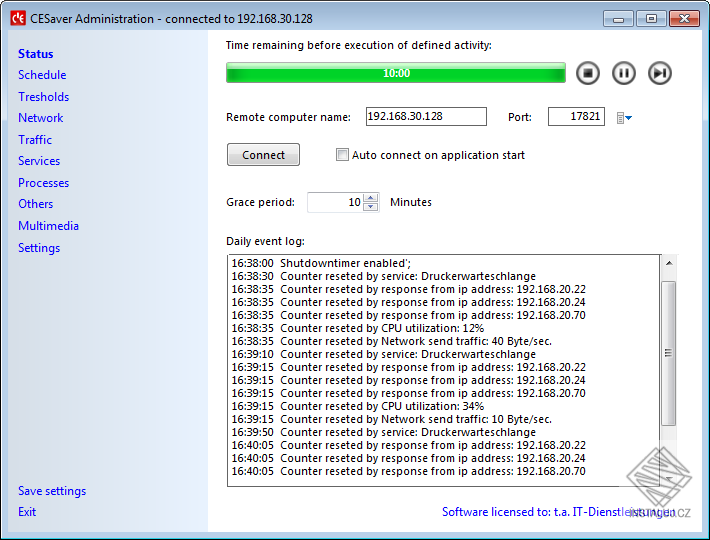Click the Connect button
Image resolution: width=710 pixels, height=540 pixels.
click(x=263, y=155)
